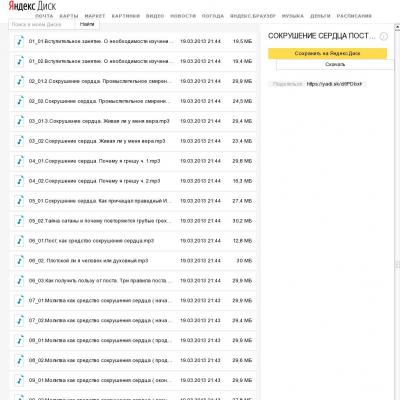Viewport: 400px width, 400px height.
Task: Click audio icon of file 09_01
Action: [x=20, y=380]
